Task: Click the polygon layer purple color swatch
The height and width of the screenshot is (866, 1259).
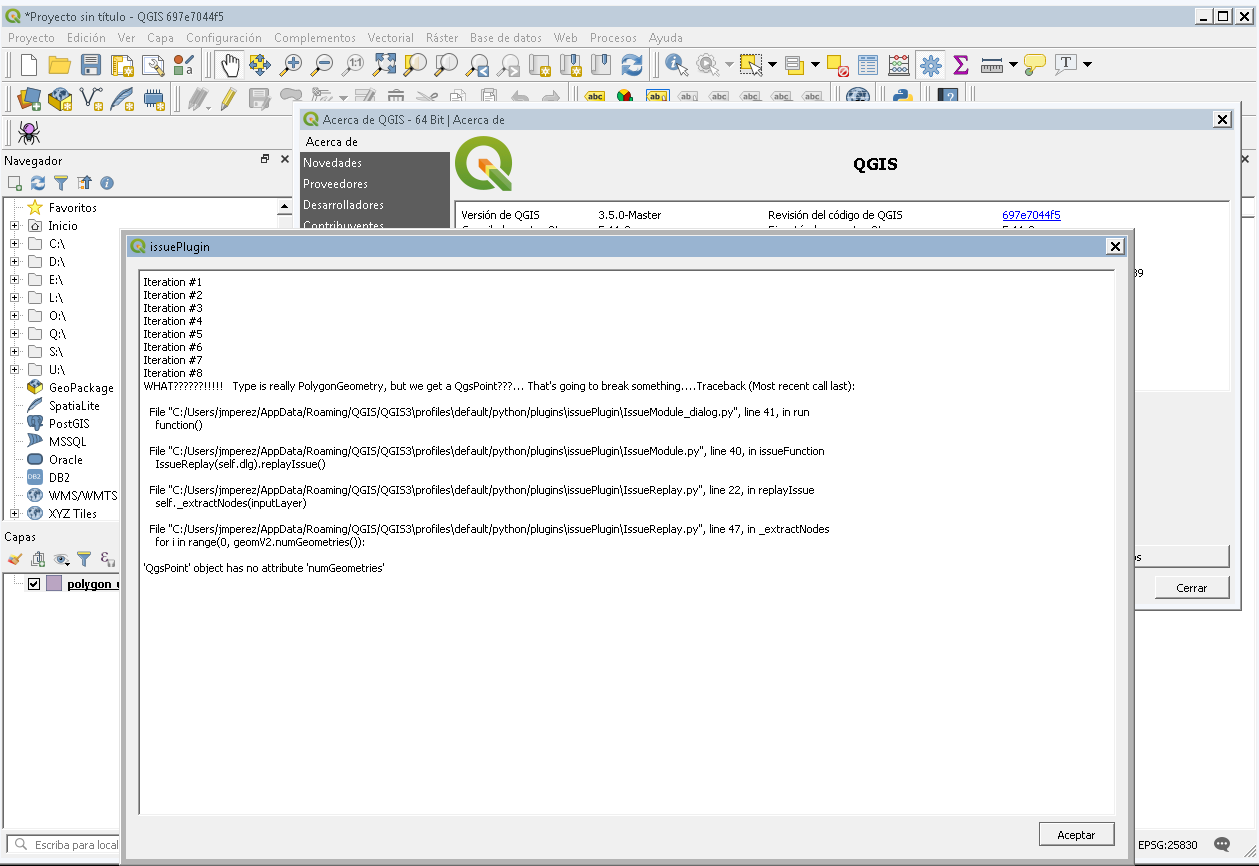Action: click(x=54, y=584)
